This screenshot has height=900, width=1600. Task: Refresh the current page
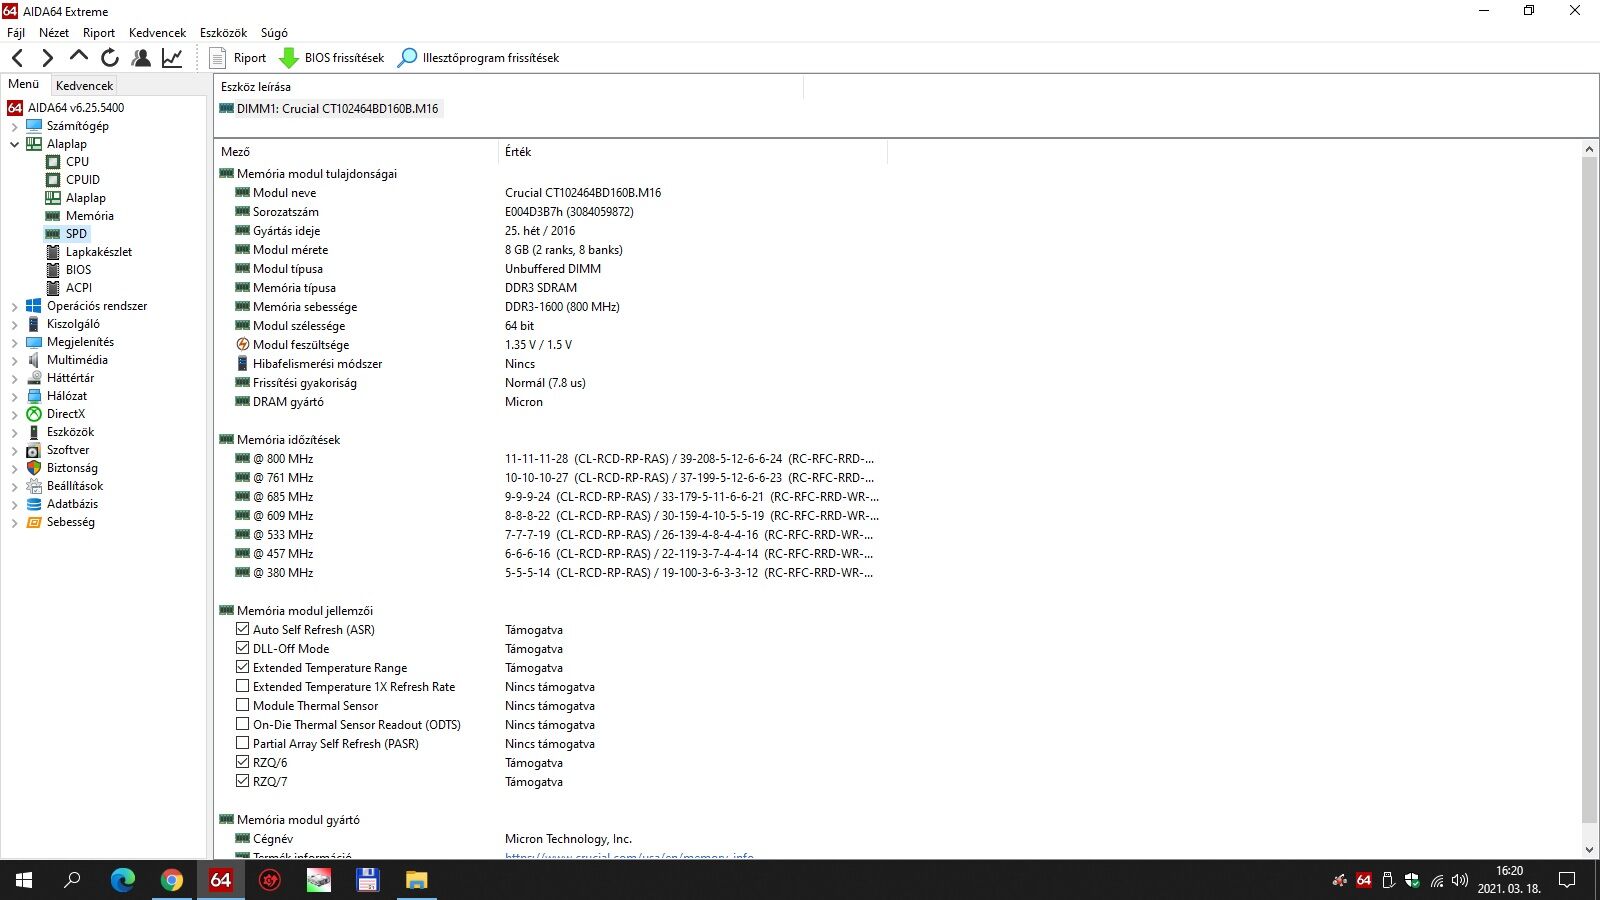110,58
